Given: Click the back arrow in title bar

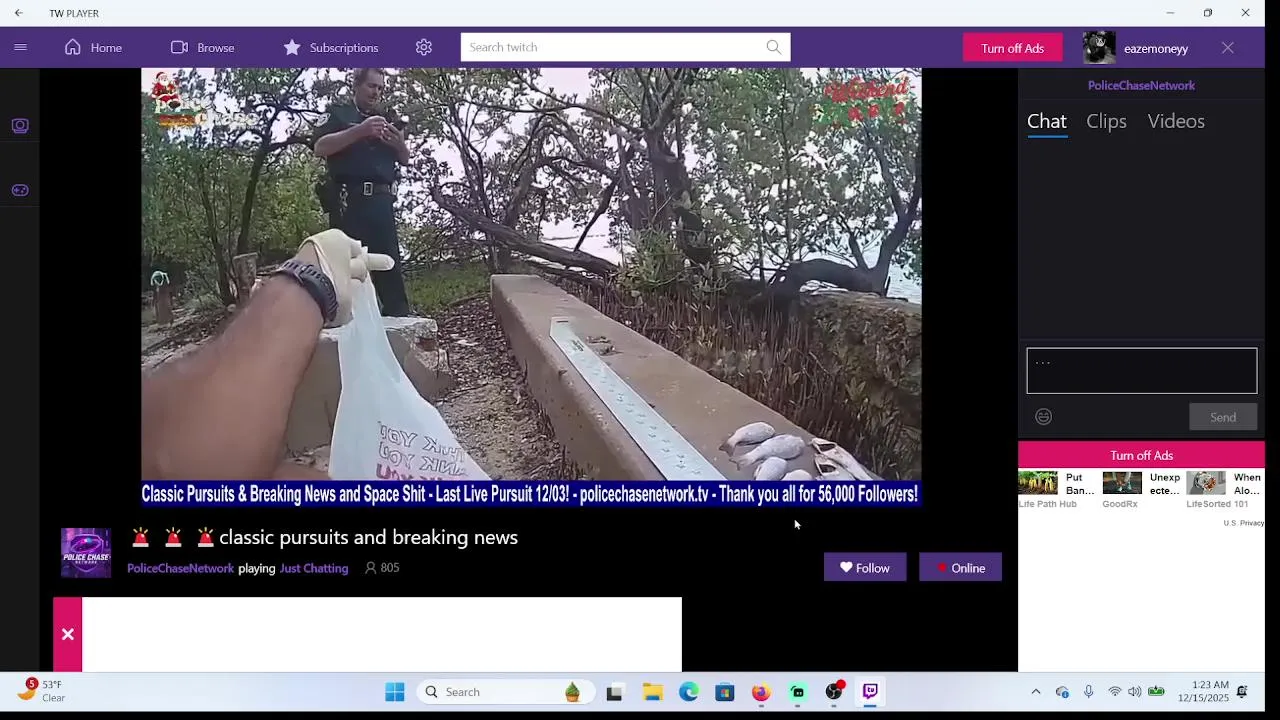Looking at the screenshot, I should click(x=18, y=13).
